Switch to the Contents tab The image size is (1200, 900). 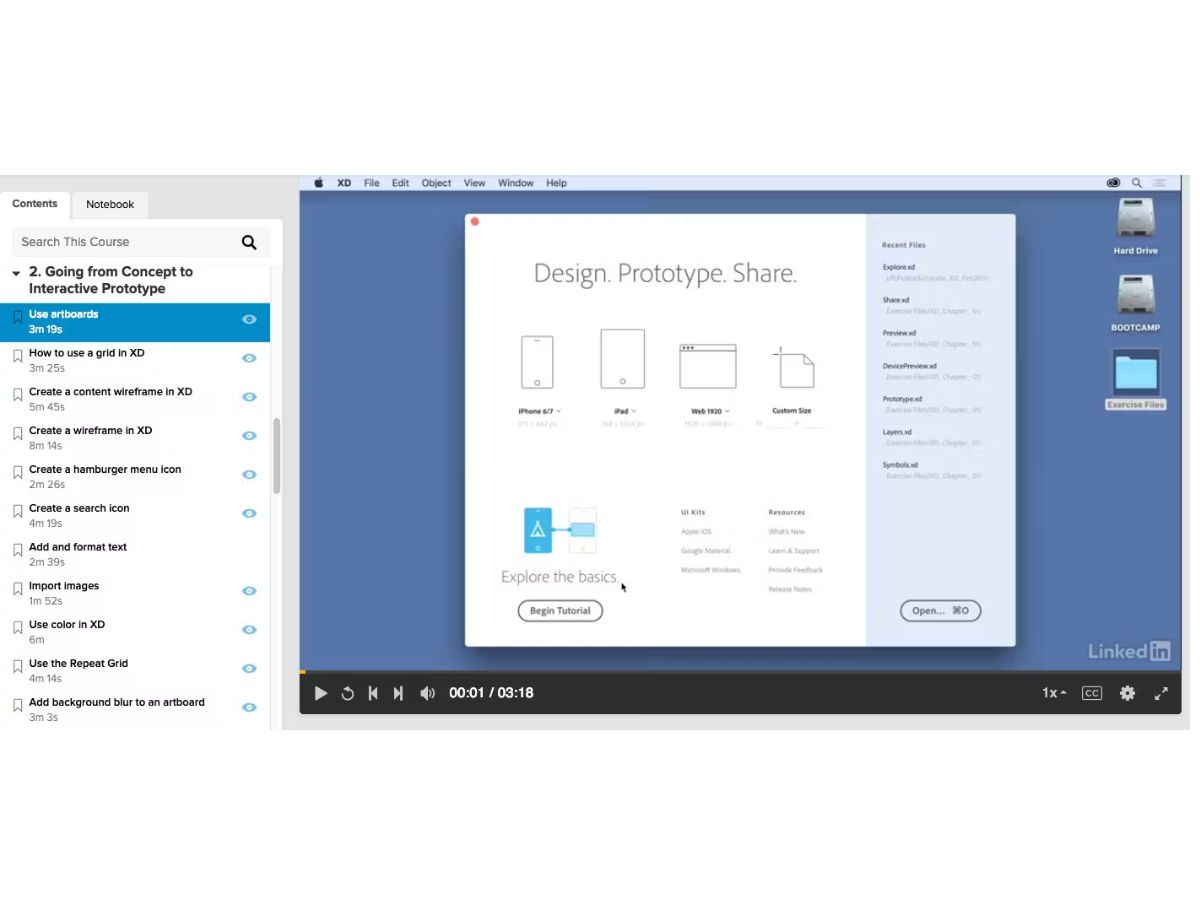click(x=35, y=204)
